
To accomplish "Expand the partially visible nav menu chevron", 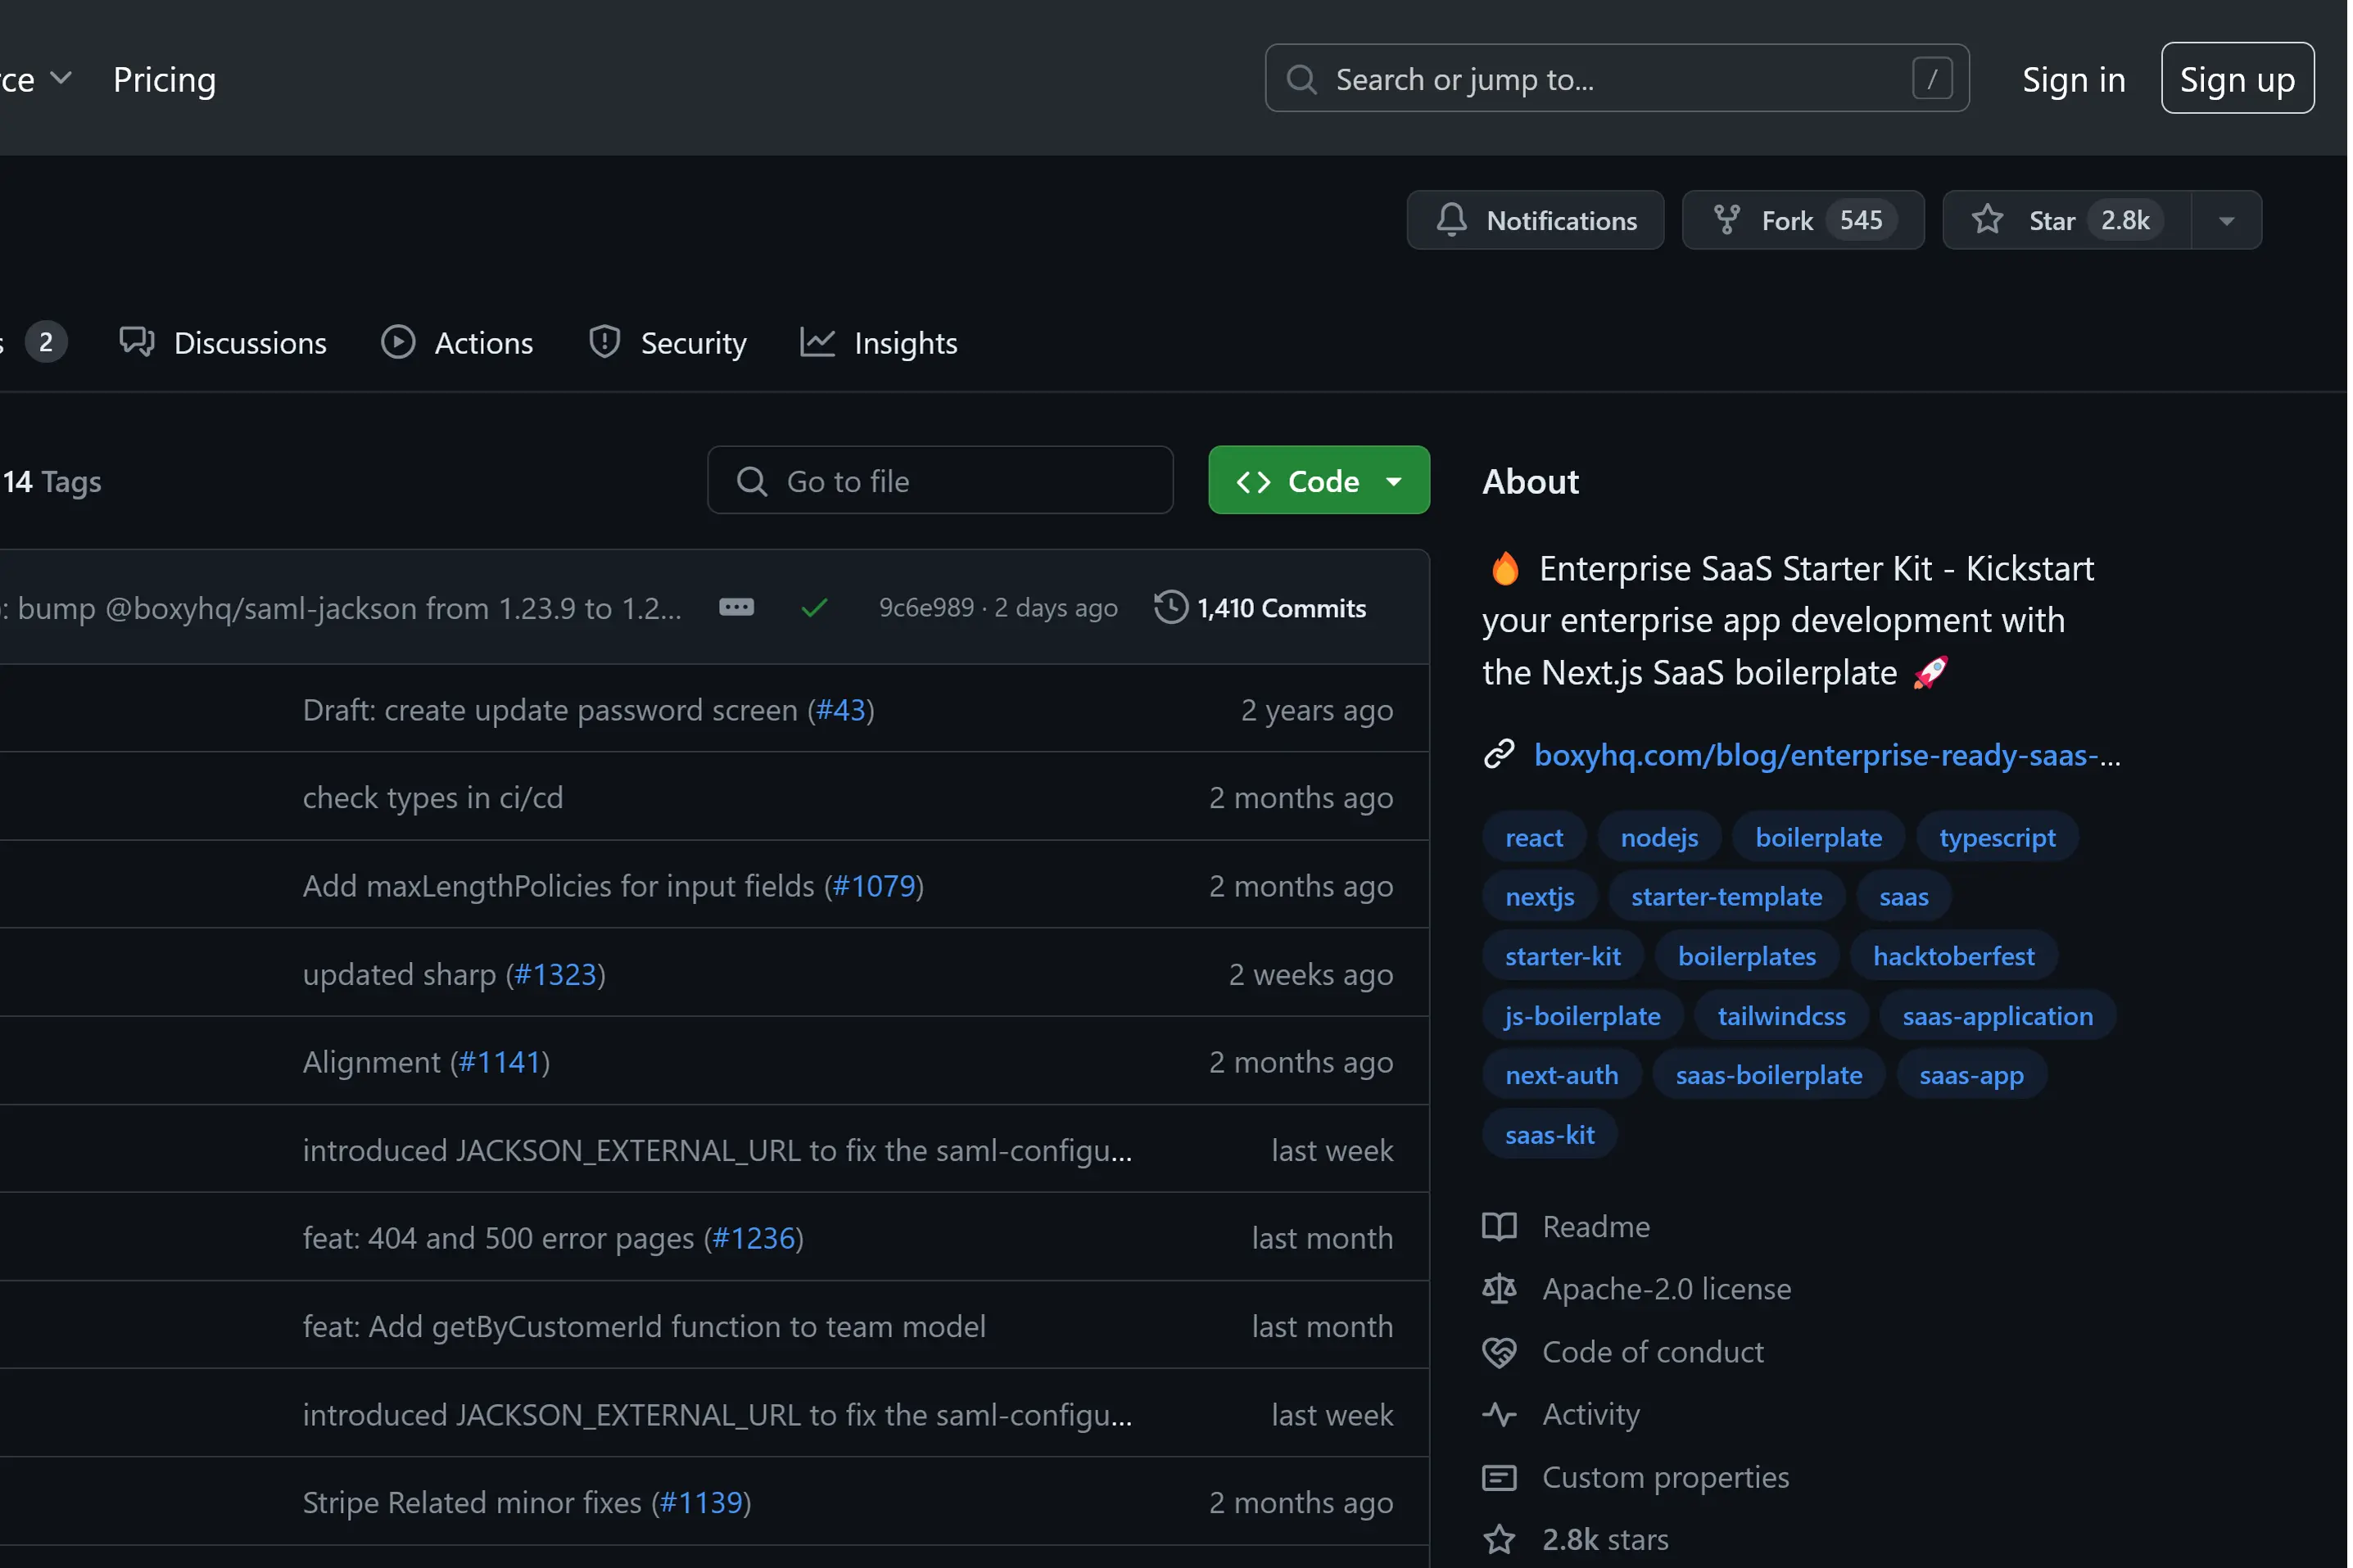I will (x=61, y=79).
